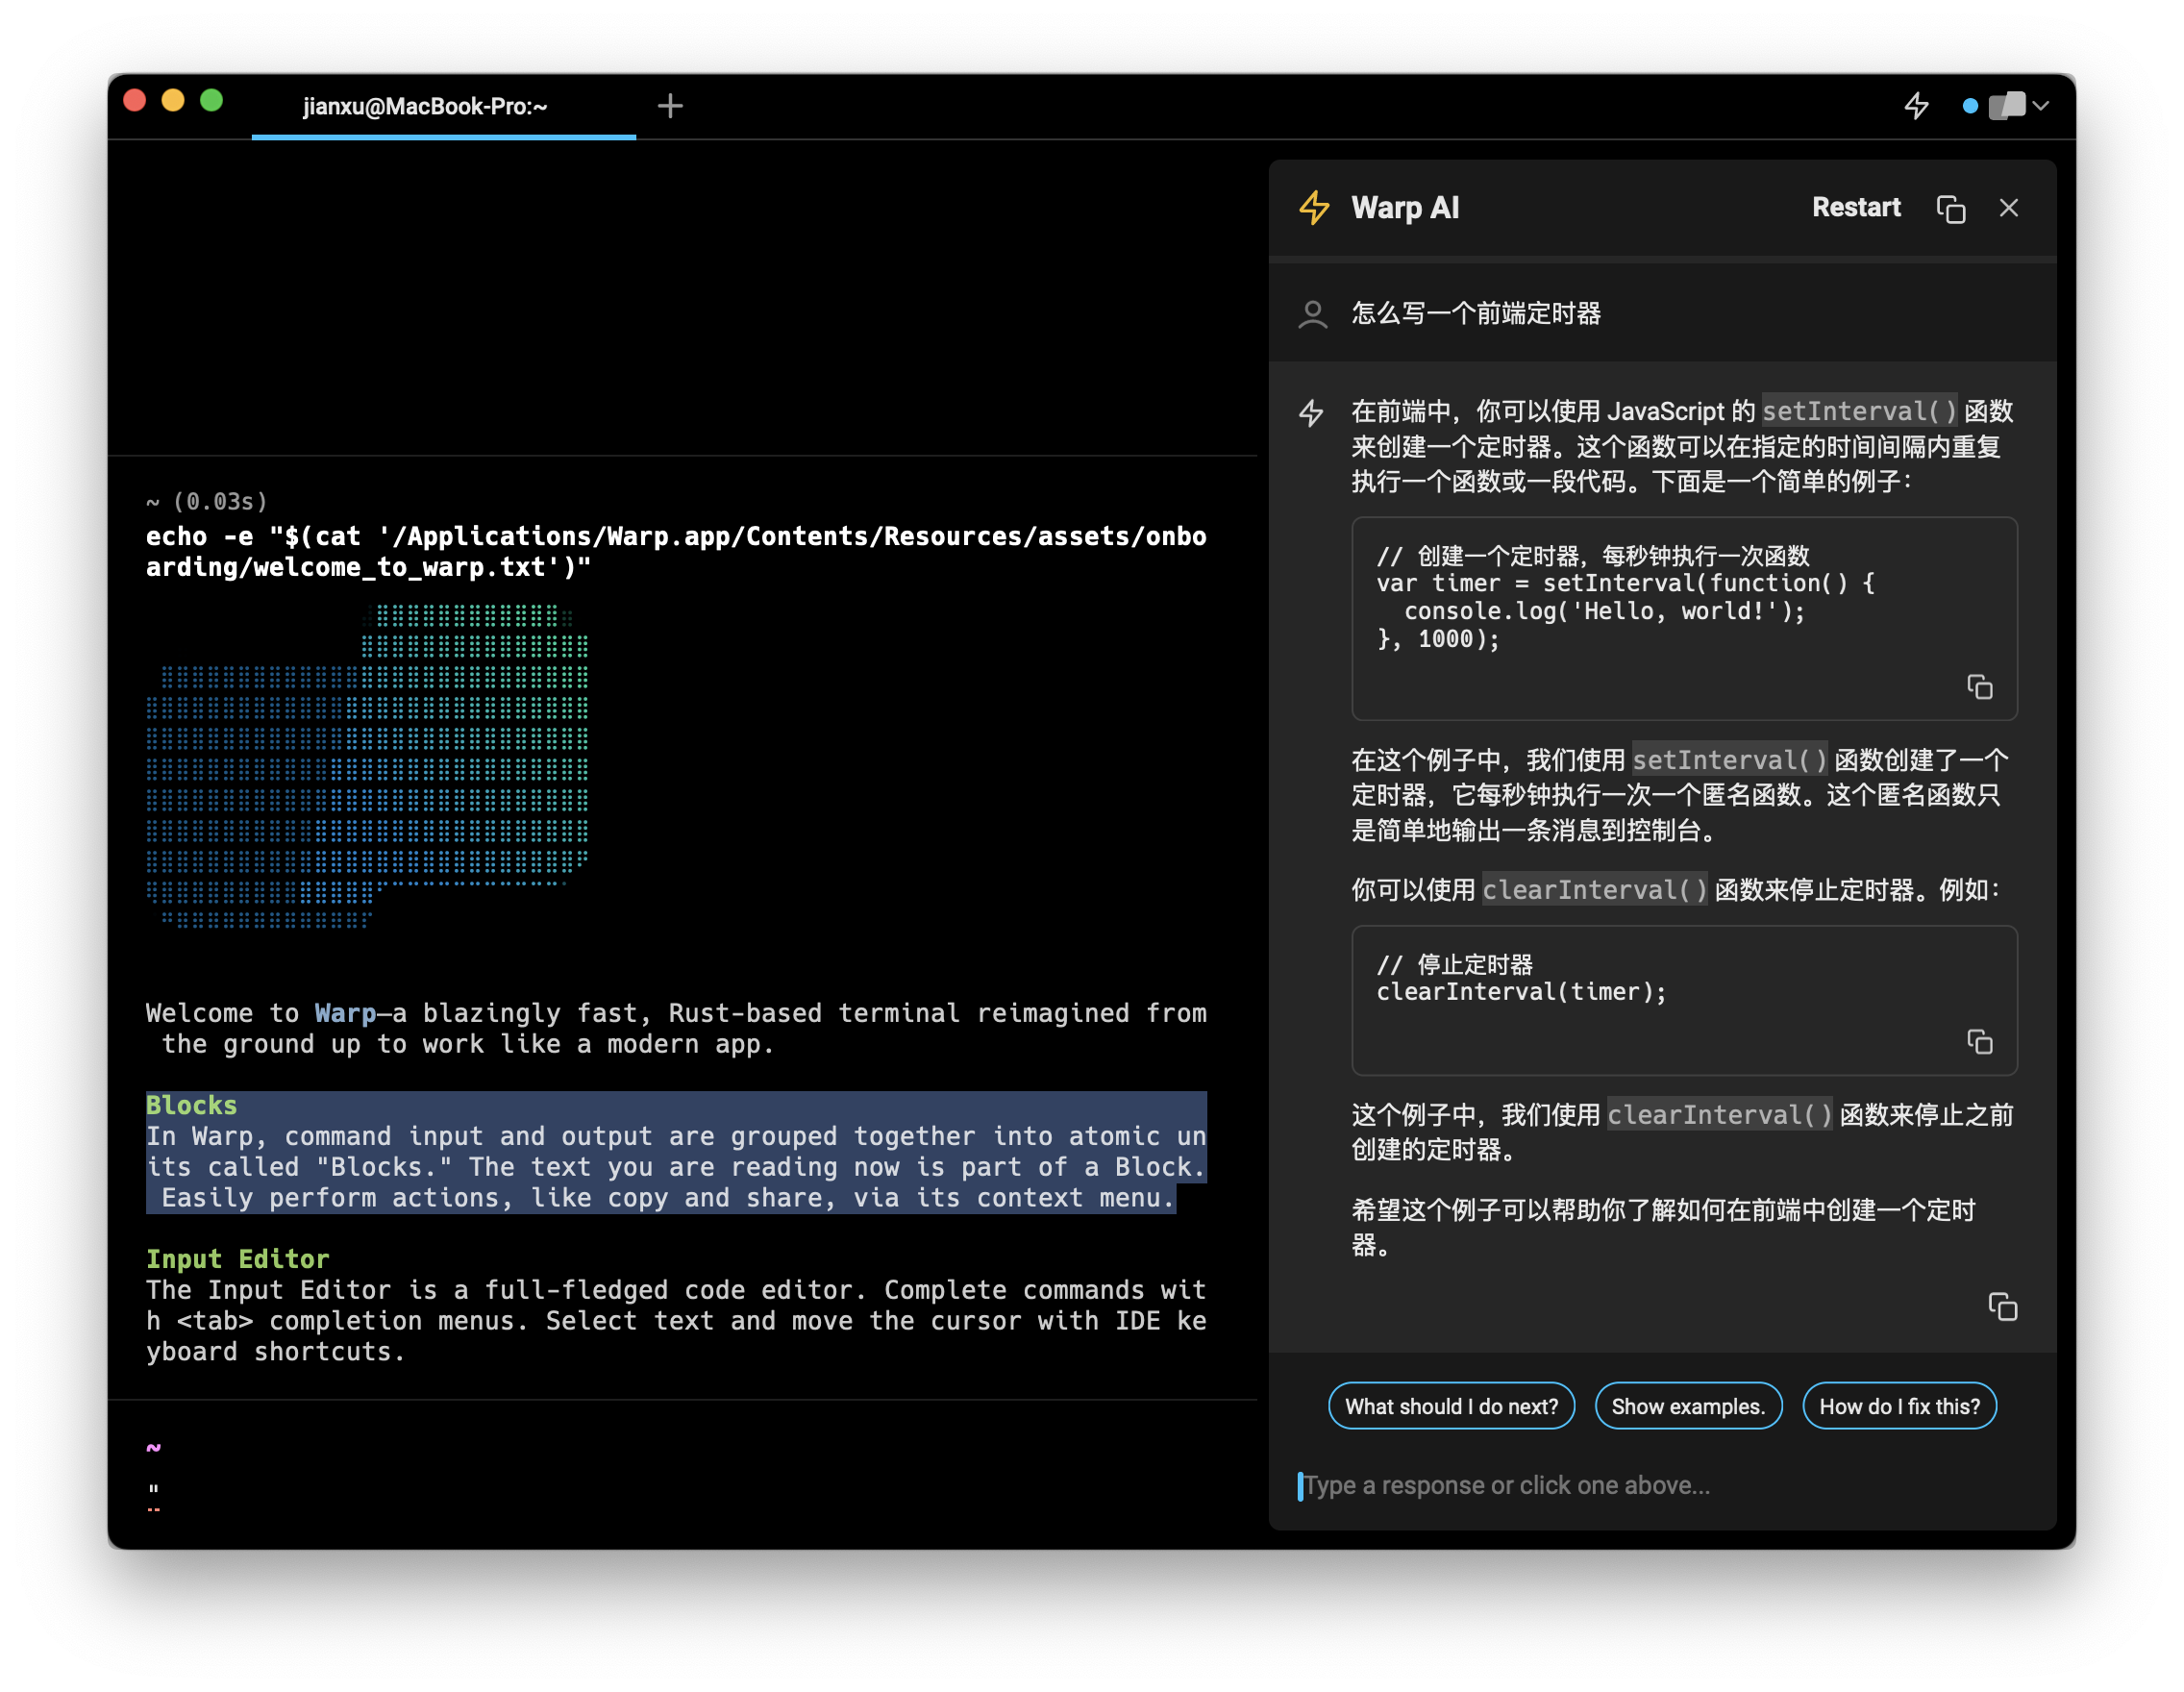The height and width of the screenshot is (1692, 2184).
Task: Click the user avatar beside the question
Action: click(1312, 314)
